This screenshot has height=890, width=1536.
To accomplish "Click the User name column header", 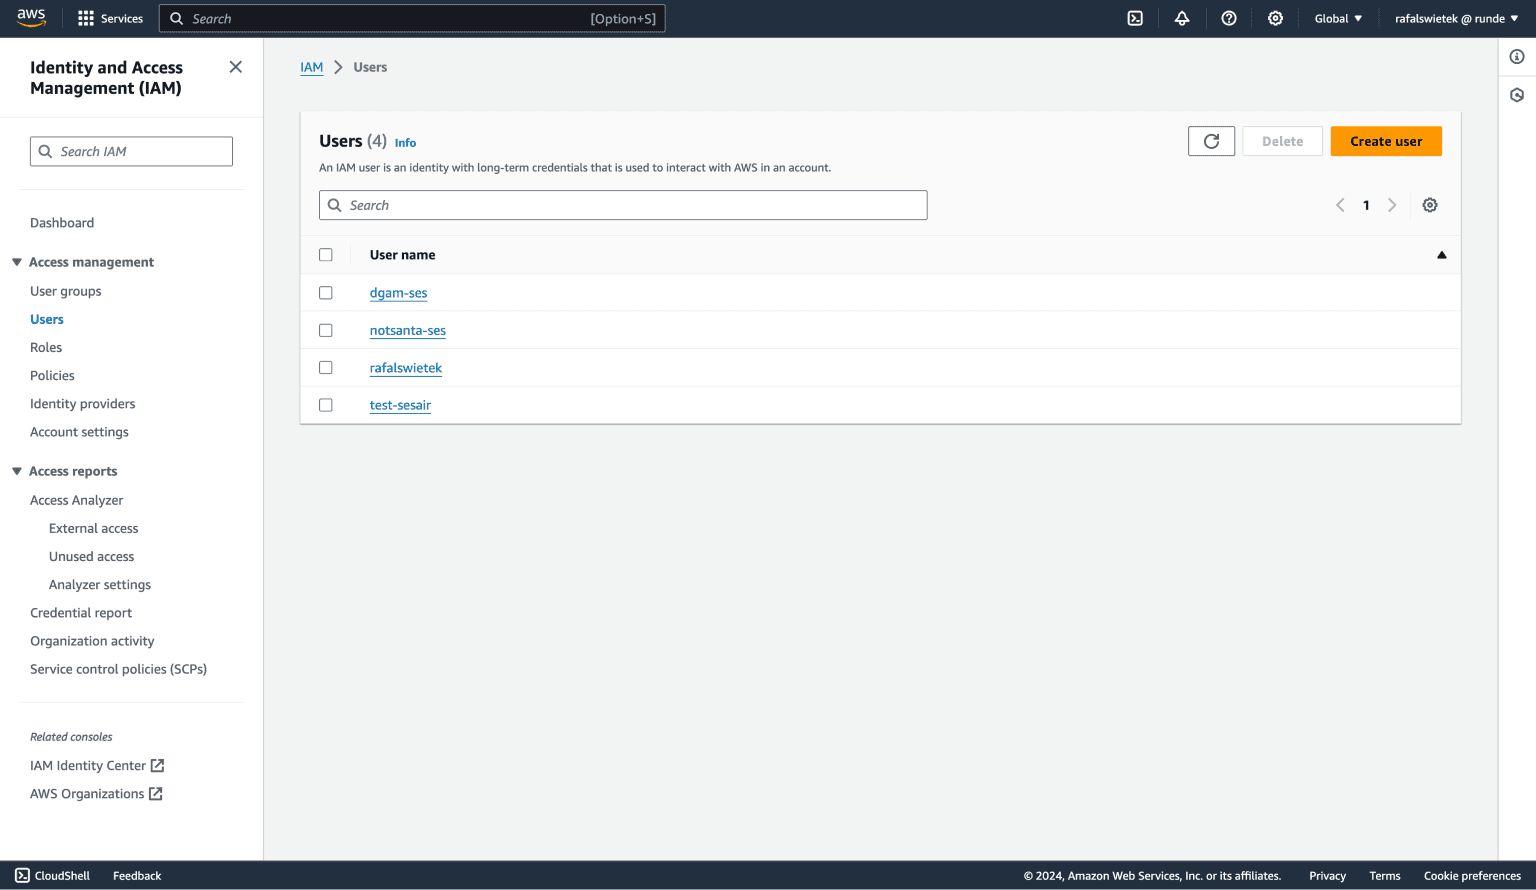I will [402, 255].
